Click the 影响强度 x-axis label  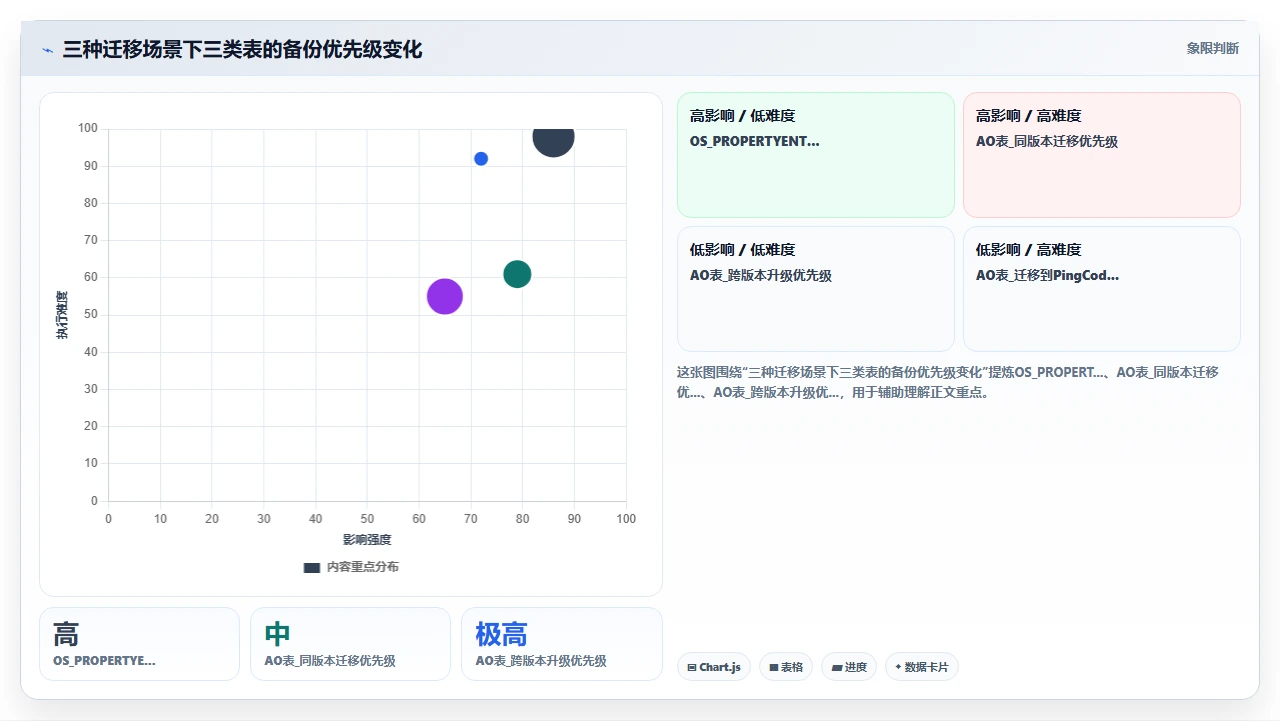367,540
